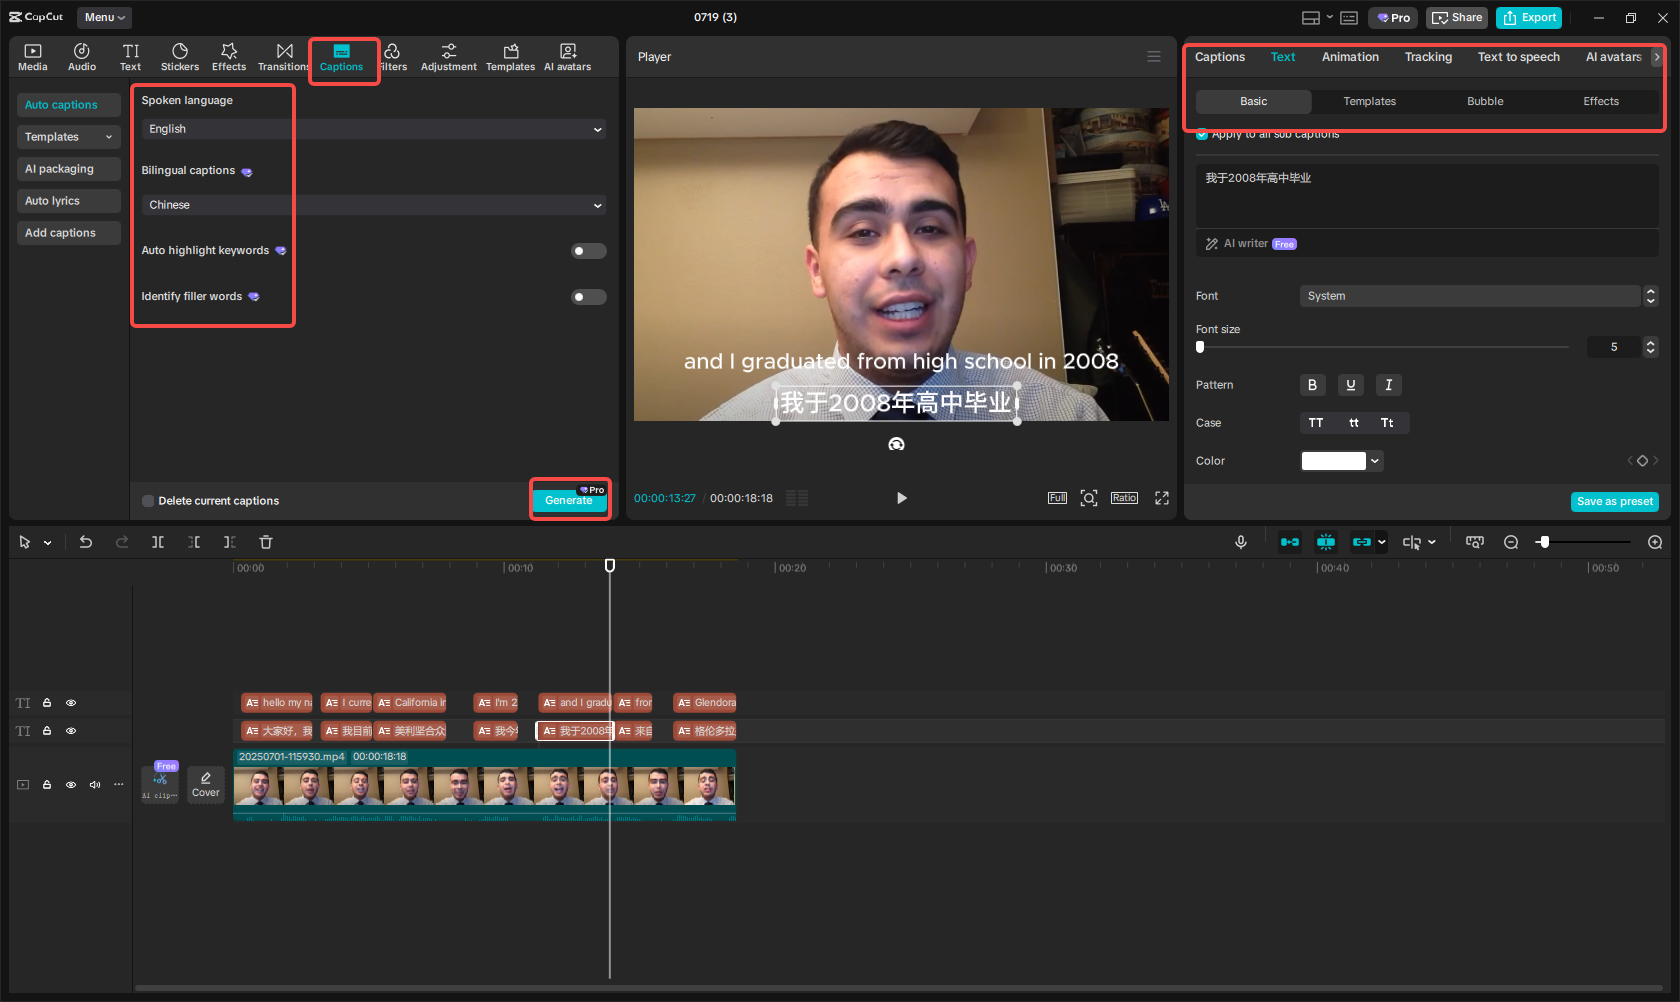
Task: Select Auto lyrics in the sidebar
Action: (69, 201)
